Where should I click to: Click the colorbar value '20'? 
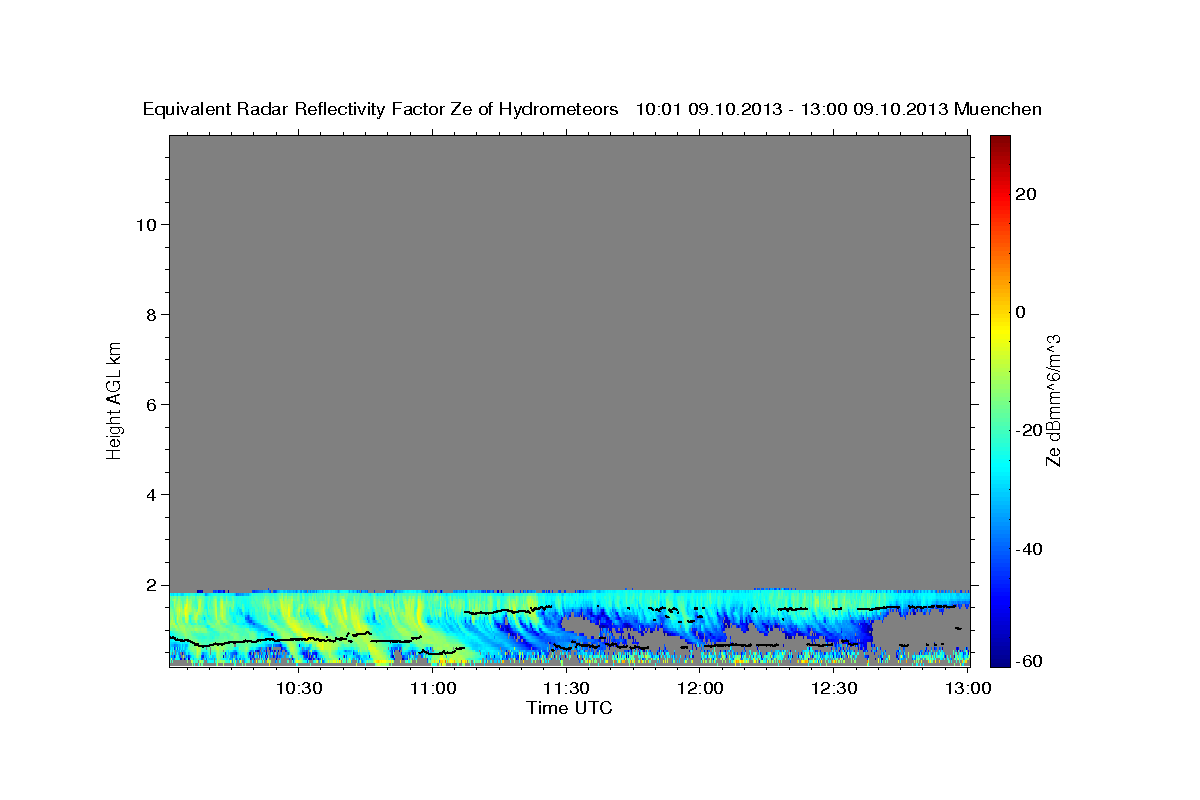[1026, 193]
